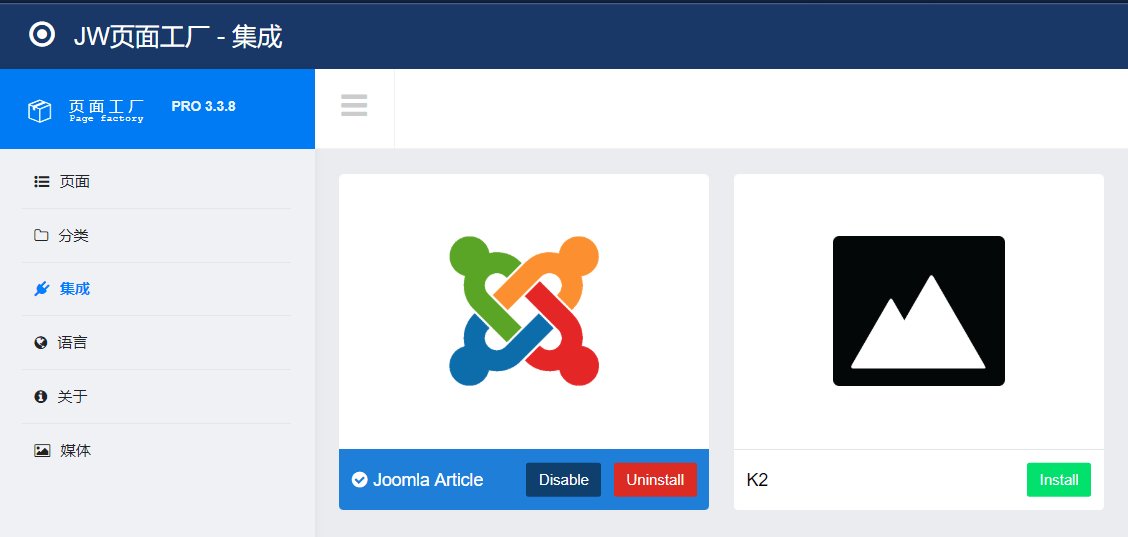Select the 集成 menu item
This screenshot has height=537, width=1128.
157,289
